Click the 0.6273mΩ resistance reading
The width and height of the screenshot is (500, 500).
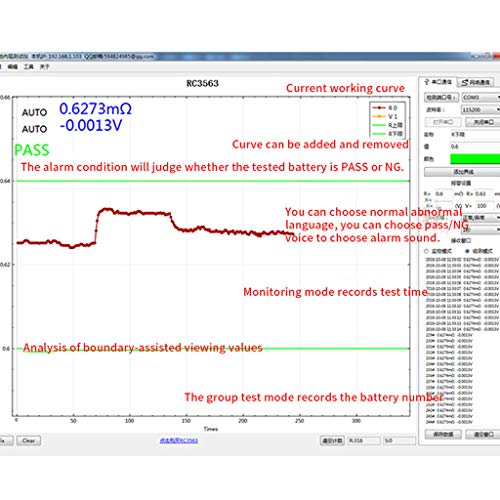95,109
